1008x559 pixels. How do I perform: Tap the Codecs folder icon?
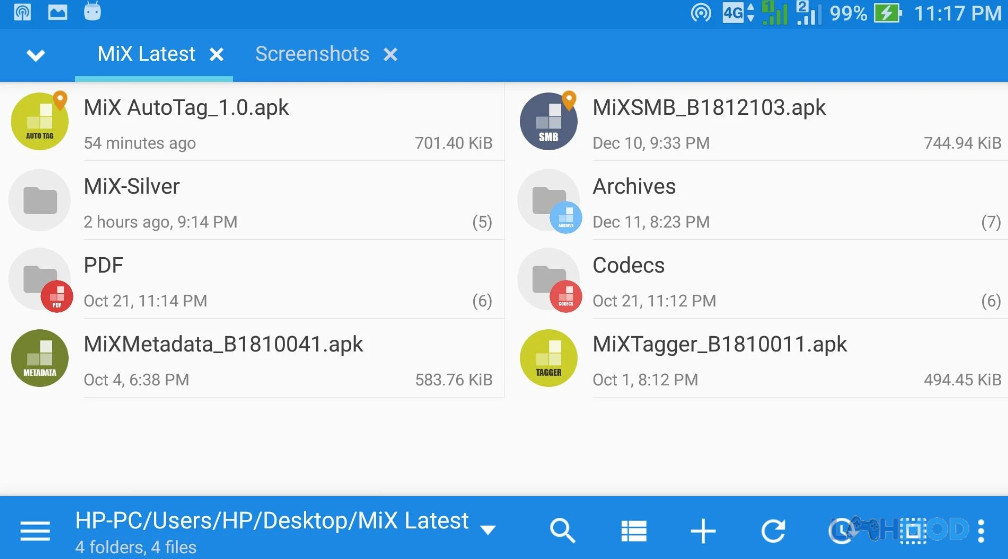pos(548,279)
